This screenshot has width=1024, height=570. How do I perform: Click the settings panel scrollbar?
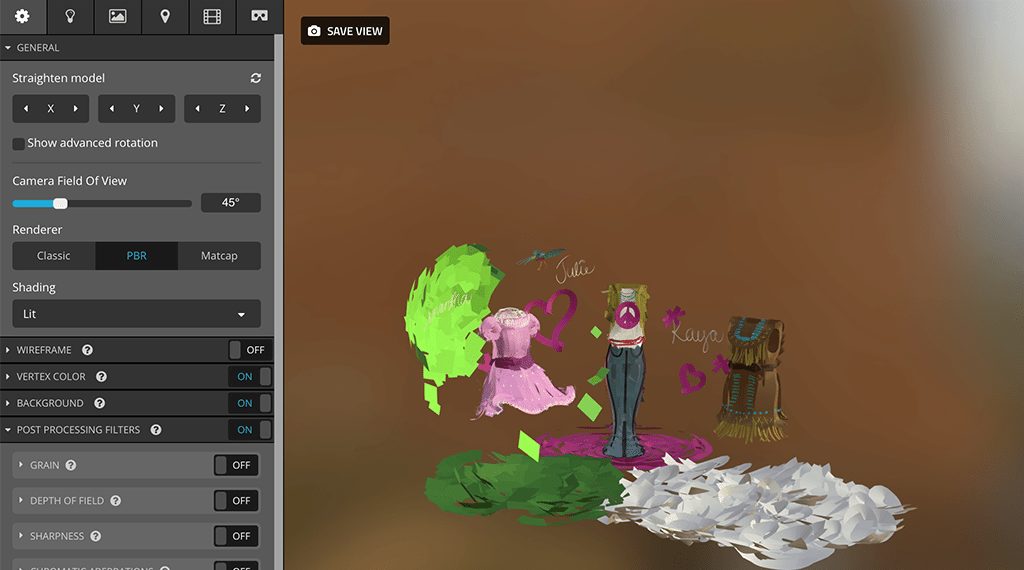pyautogui.click(x=279, y=302)
